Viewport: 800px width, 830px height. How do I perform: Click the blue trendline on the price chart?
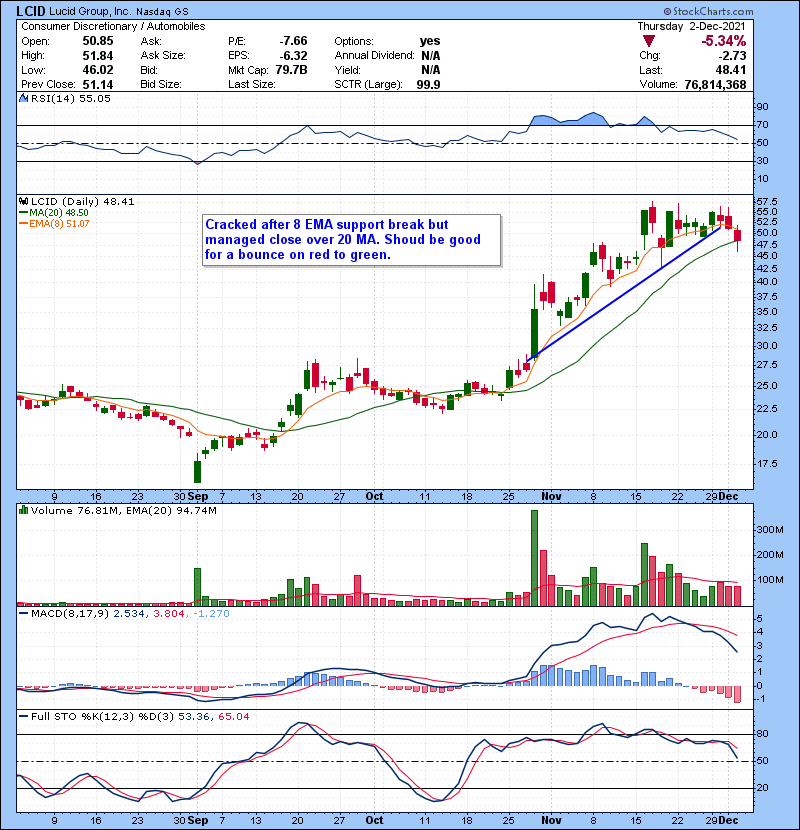point(623,294)
